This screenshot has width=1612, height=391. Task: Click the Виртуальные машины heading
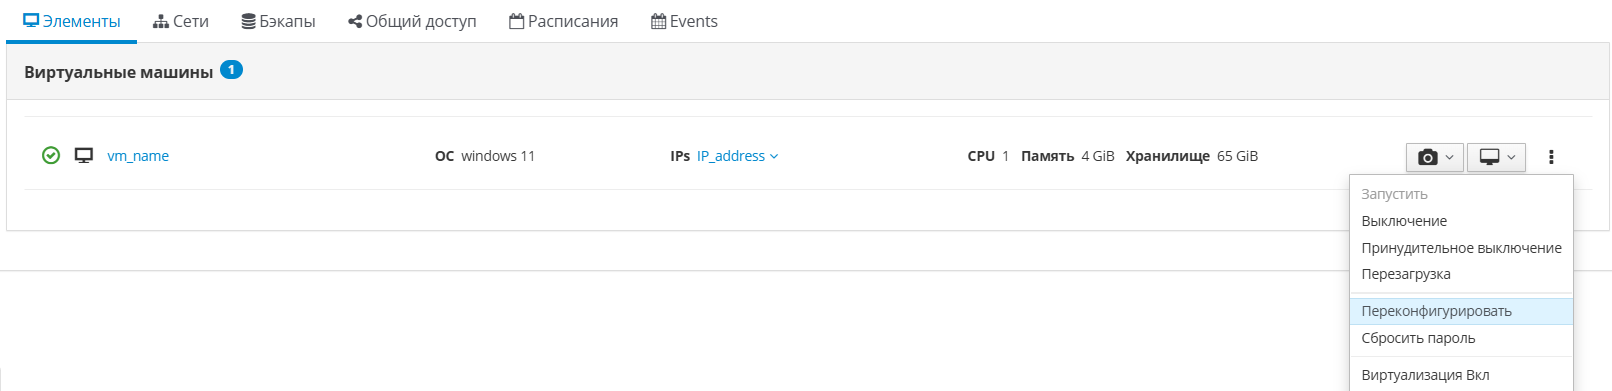pyautogui.click(x=119, y=72)
